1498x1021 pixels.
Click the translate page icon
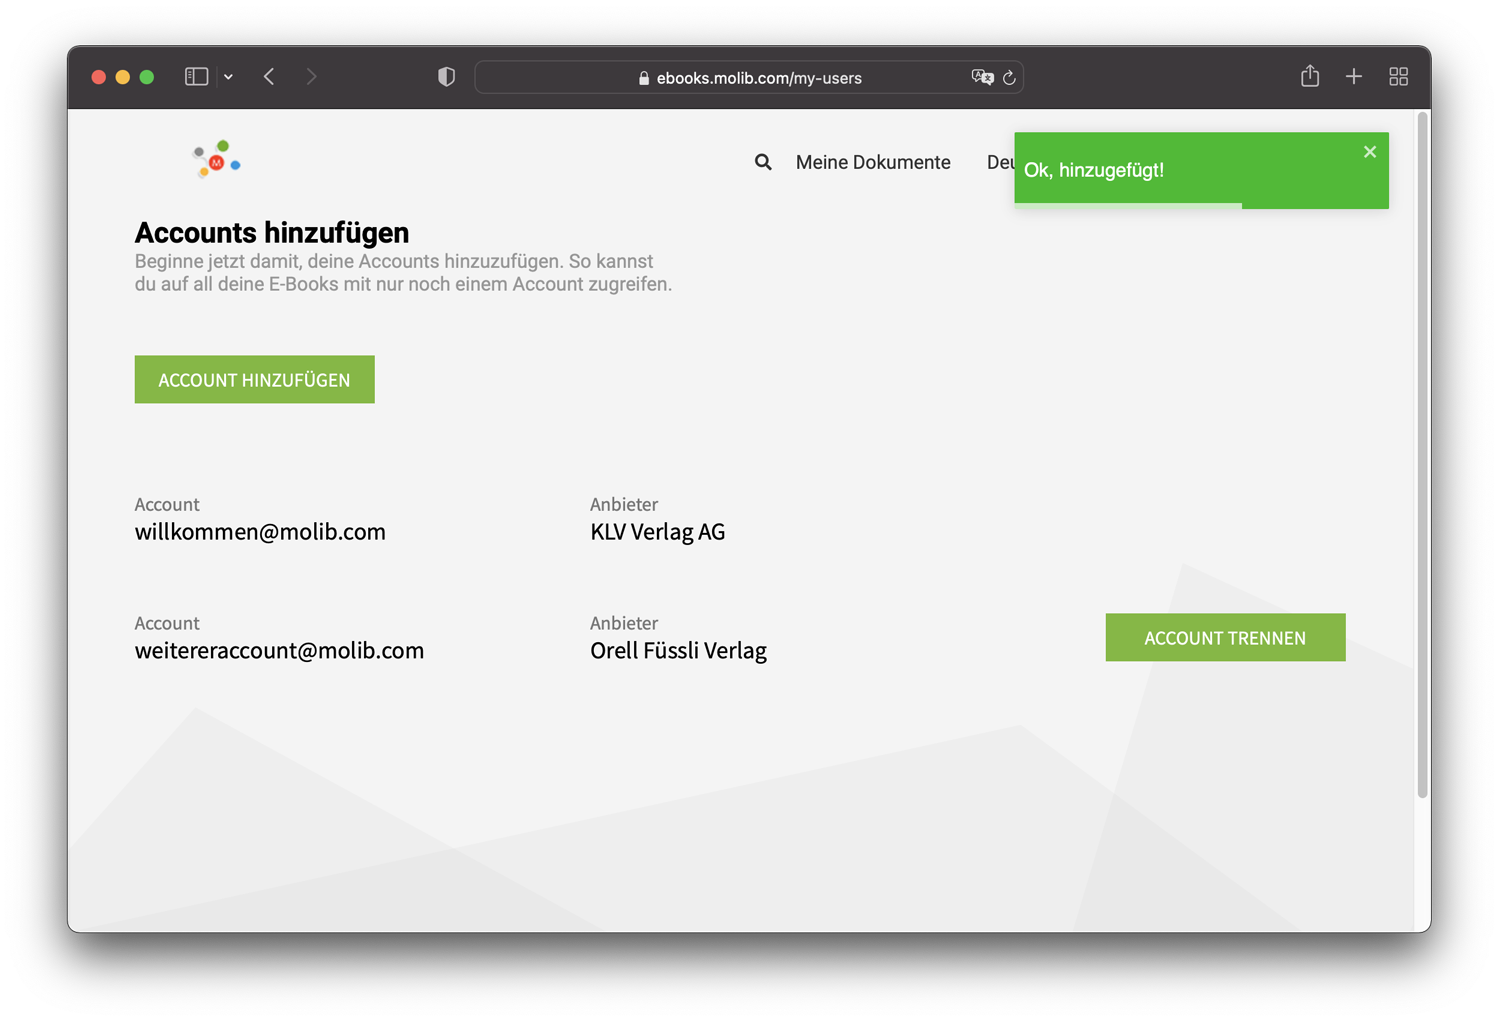pos(982,77)
